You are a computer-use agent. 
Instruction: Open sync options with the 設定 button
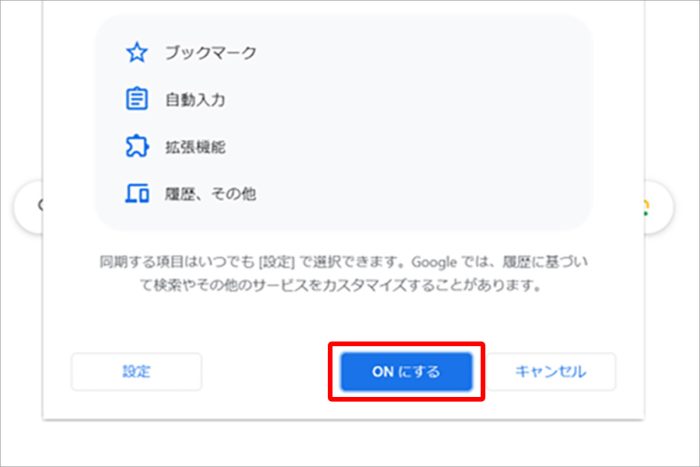click(136, 371)
